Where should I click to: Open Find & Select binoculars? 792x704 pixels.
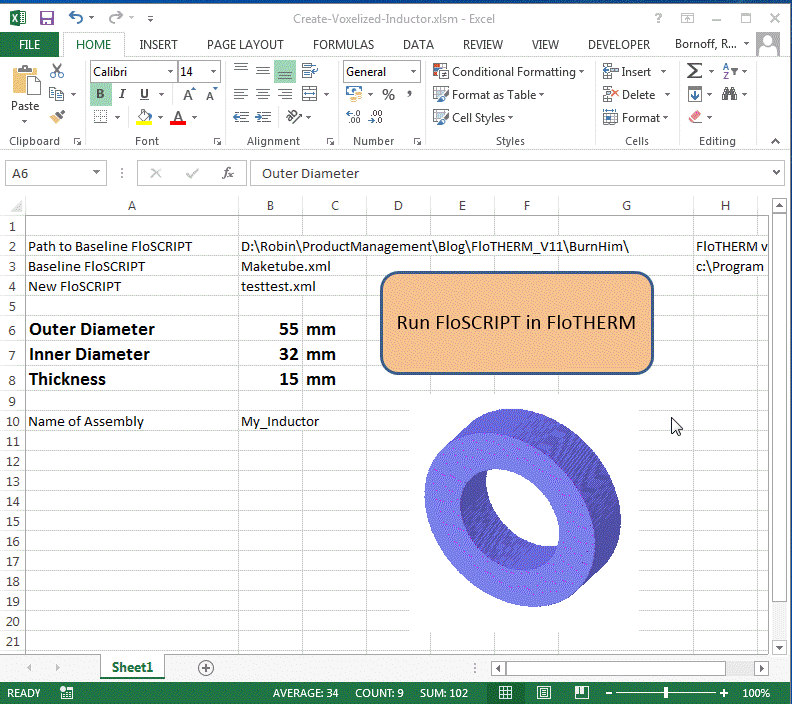coord(729,94)
